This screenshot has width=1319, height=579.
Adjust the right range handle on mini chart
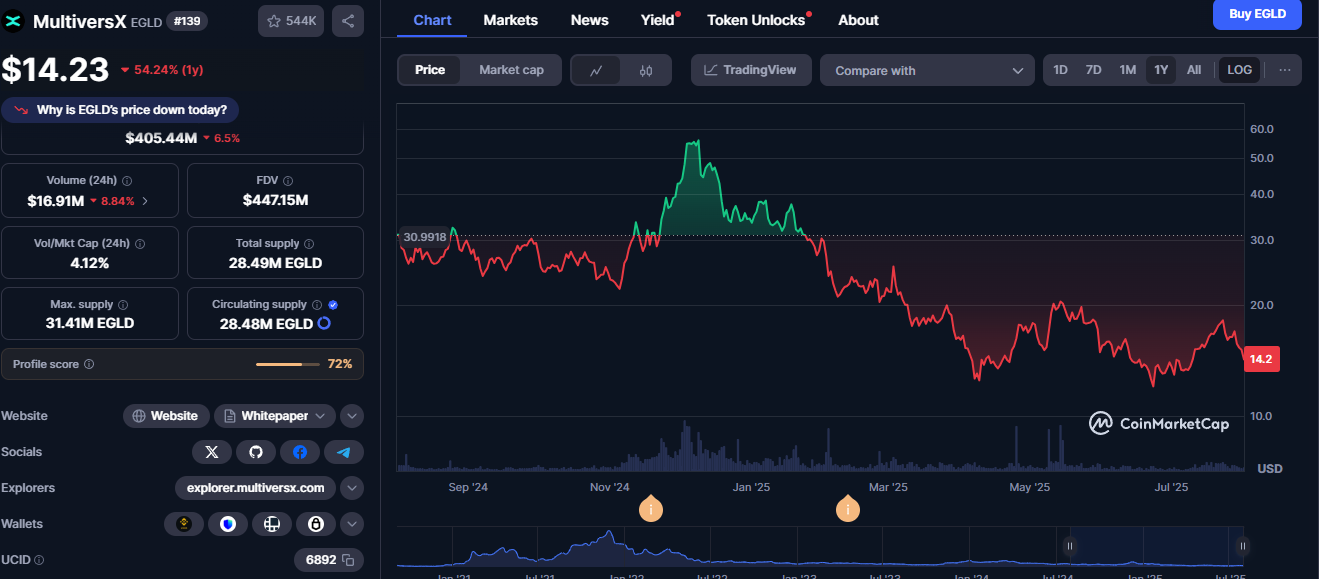pos(1242,546)
